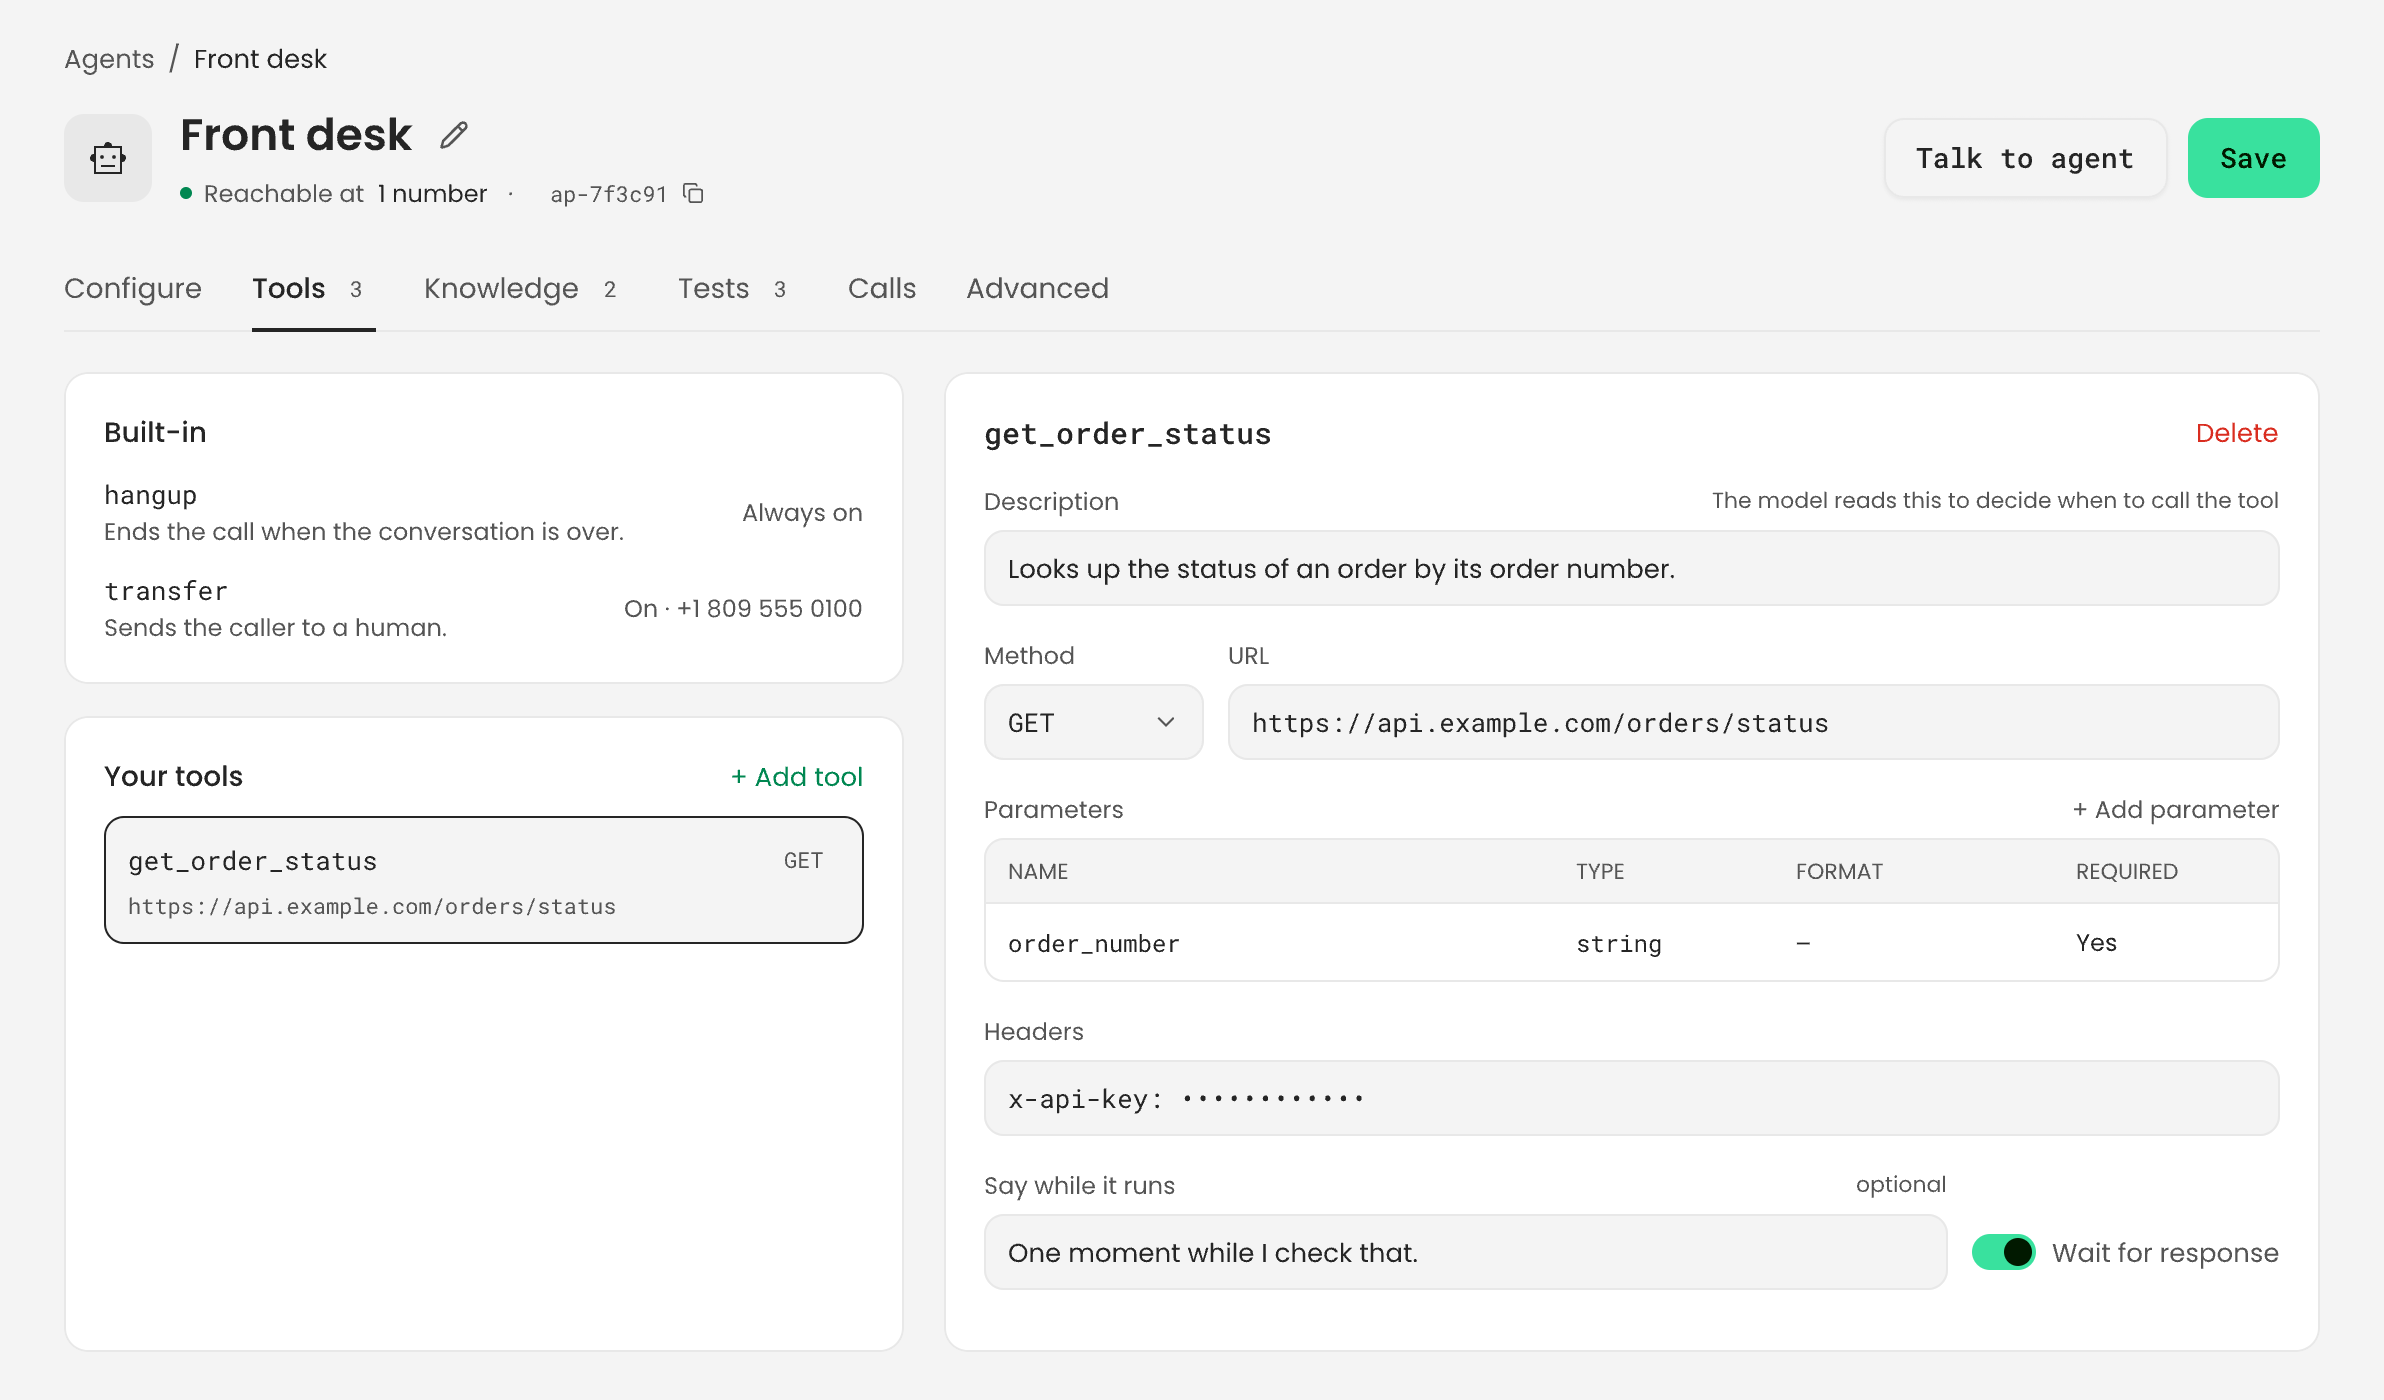2384x1400 pixels.
Task: Click the TYPE column header
Action: [x=1600, y=871]
